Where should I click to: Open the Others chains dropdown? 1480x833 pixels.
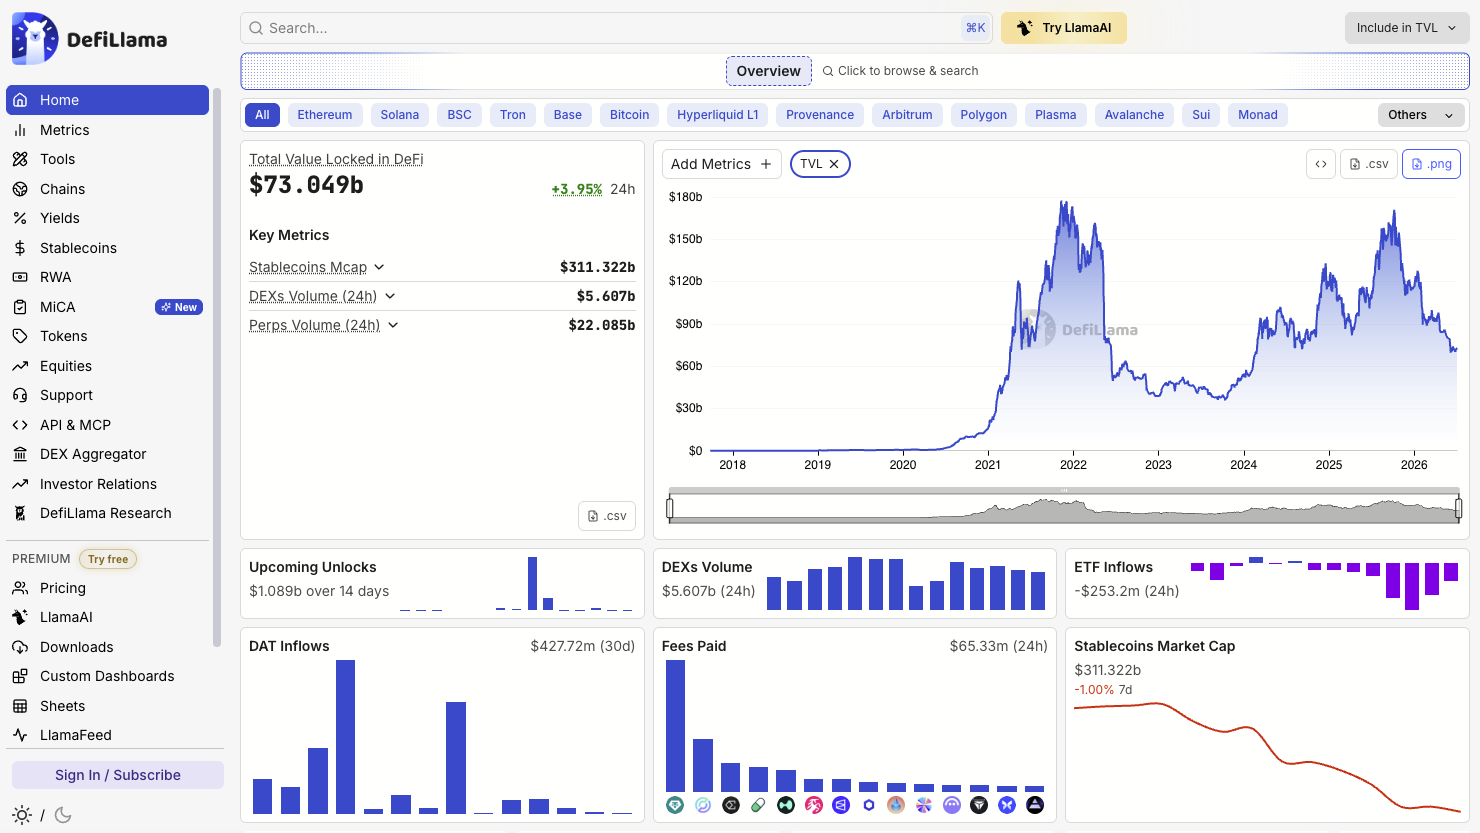(1421, 115)
